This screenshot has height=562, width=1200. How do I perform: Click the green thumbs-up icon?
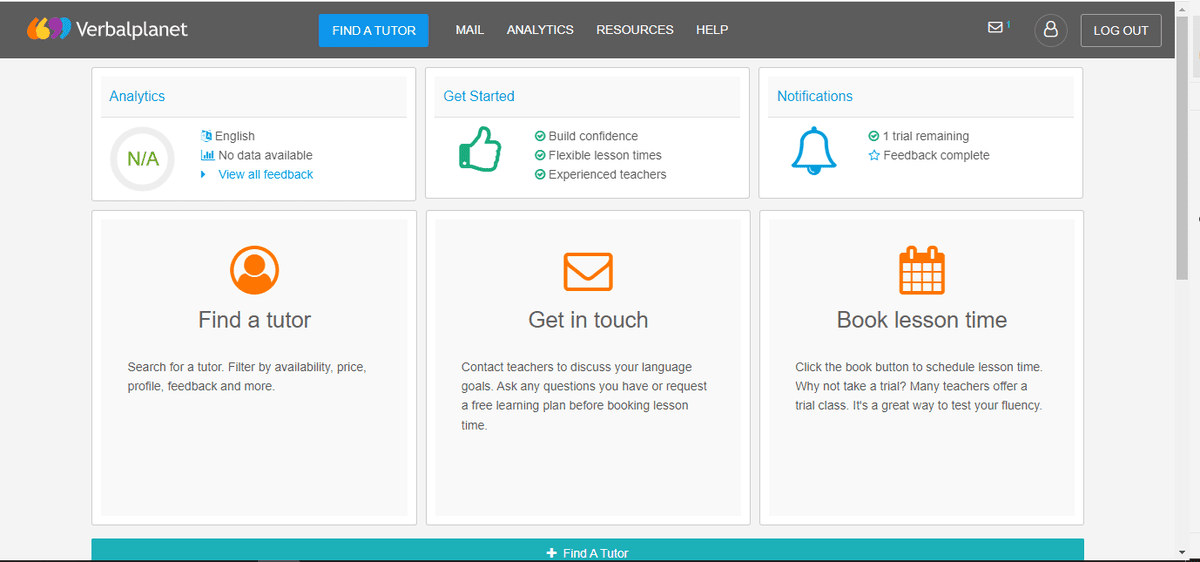(478, 151)
